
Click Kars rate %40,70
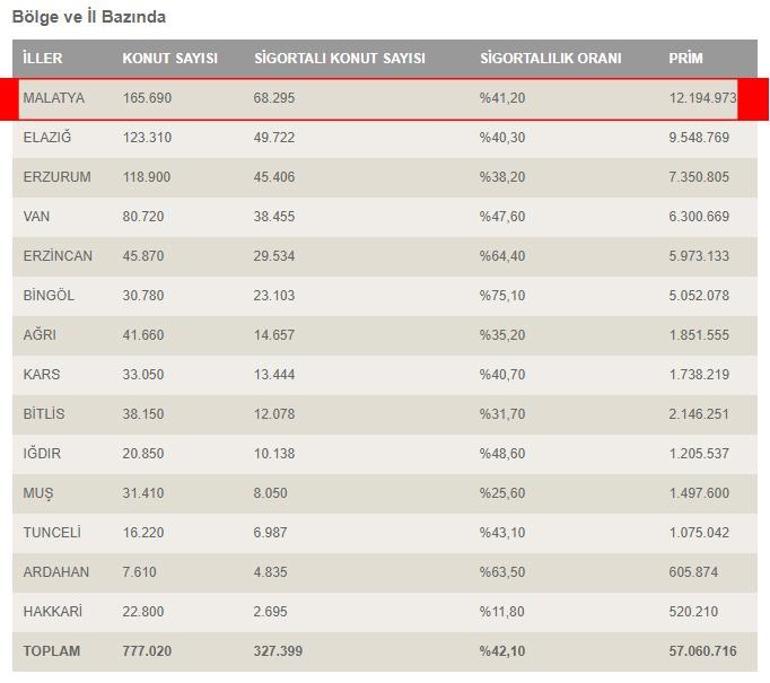[x=502, y=374]
